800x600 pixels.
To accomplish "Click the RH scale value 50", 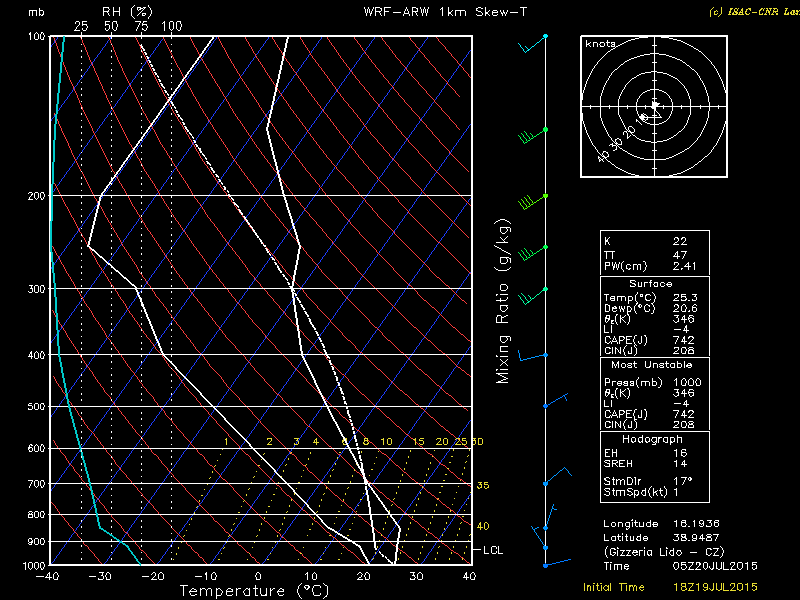I will click(x=111, y=26).
